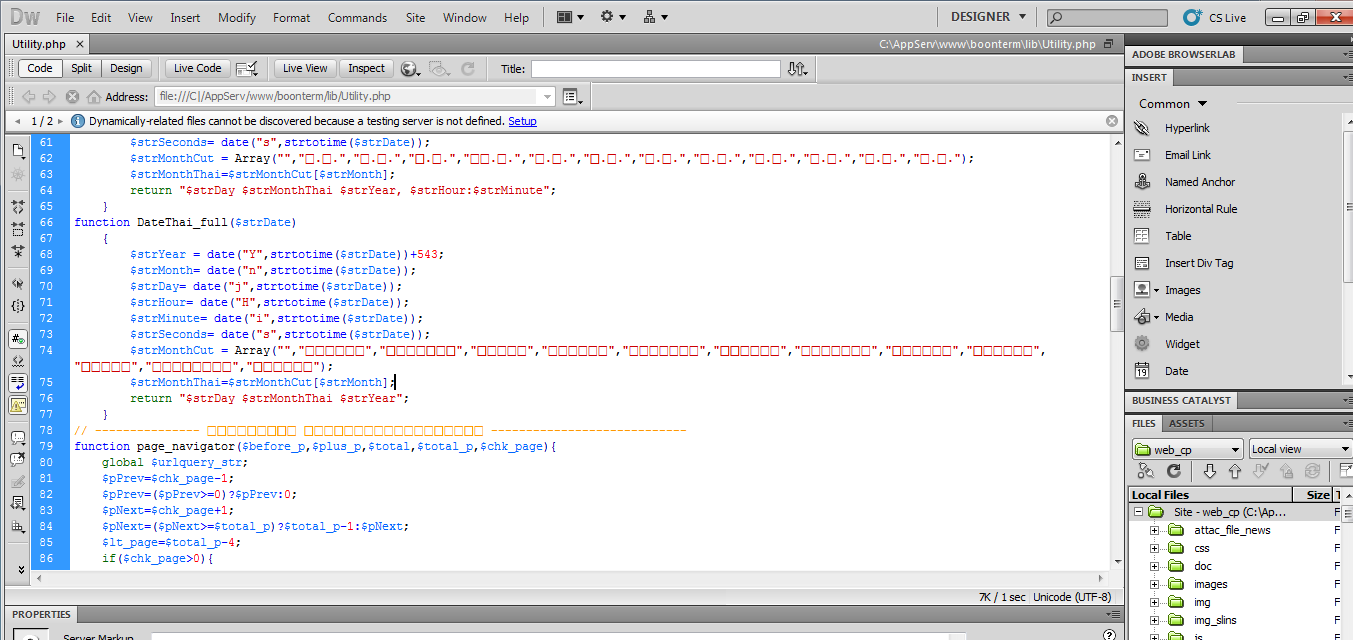Viewport: 1353px width, 640px height.
Task: Open the Window menu
Action: [465, 17]
